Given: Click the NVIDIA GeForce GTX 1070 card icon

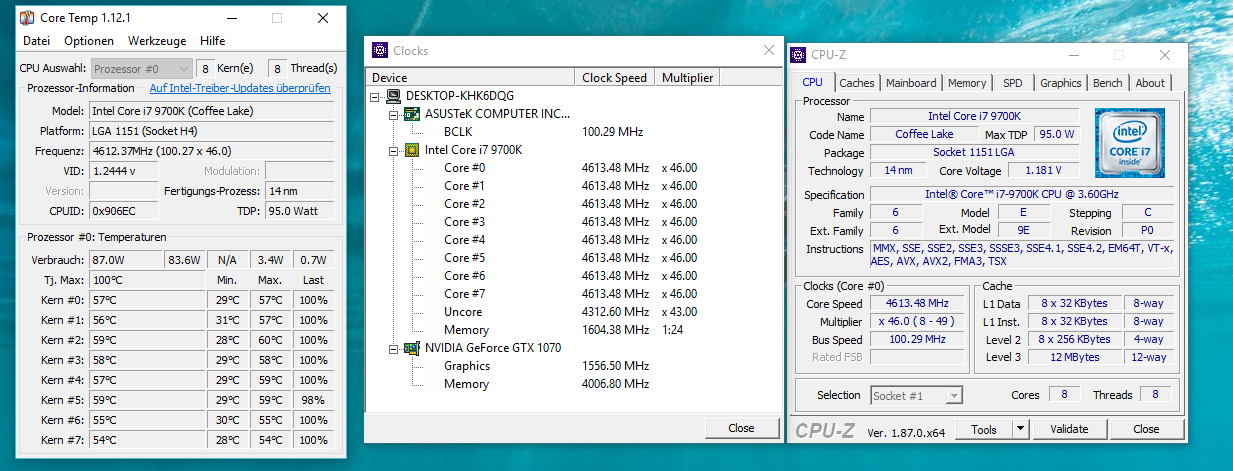Looking at the screenshot, I should [412, 348].
